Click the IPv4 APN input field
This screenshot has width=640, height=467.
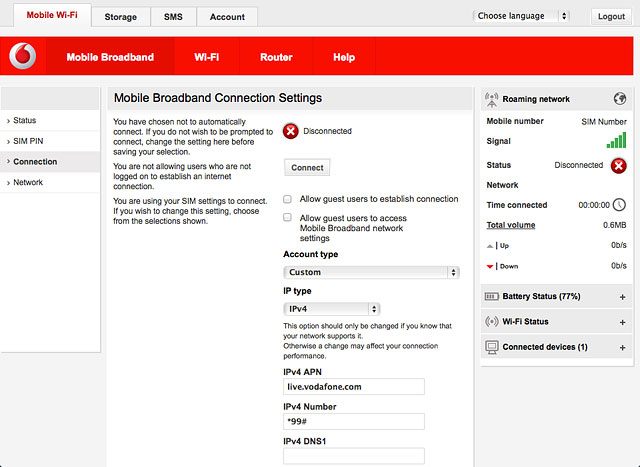click(x=353, y=387)
